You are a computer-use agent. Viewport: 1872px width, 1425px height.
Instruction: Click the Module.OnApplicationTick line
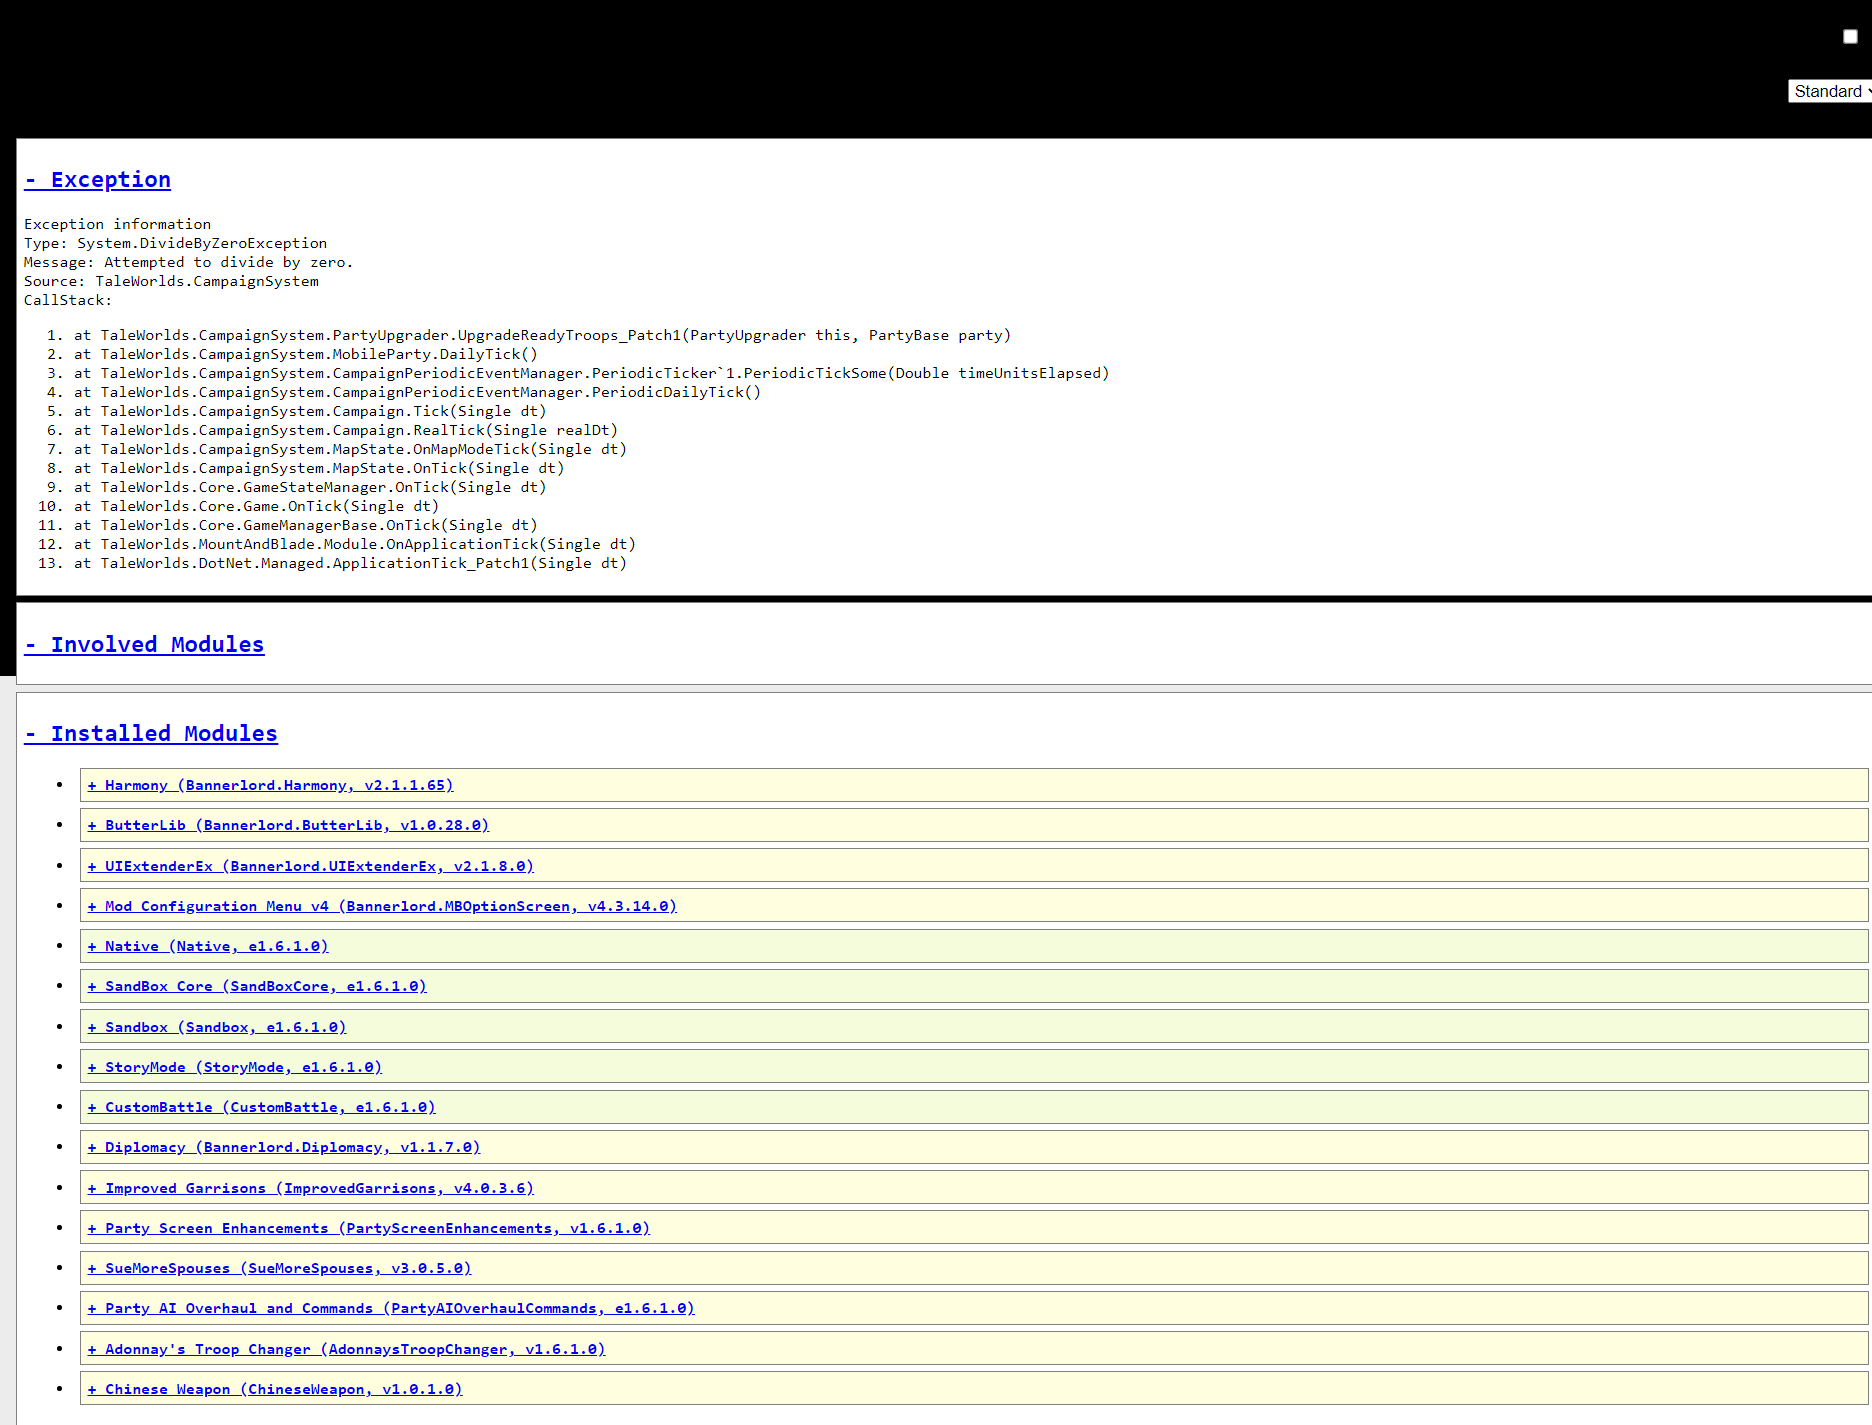point(355,544)
